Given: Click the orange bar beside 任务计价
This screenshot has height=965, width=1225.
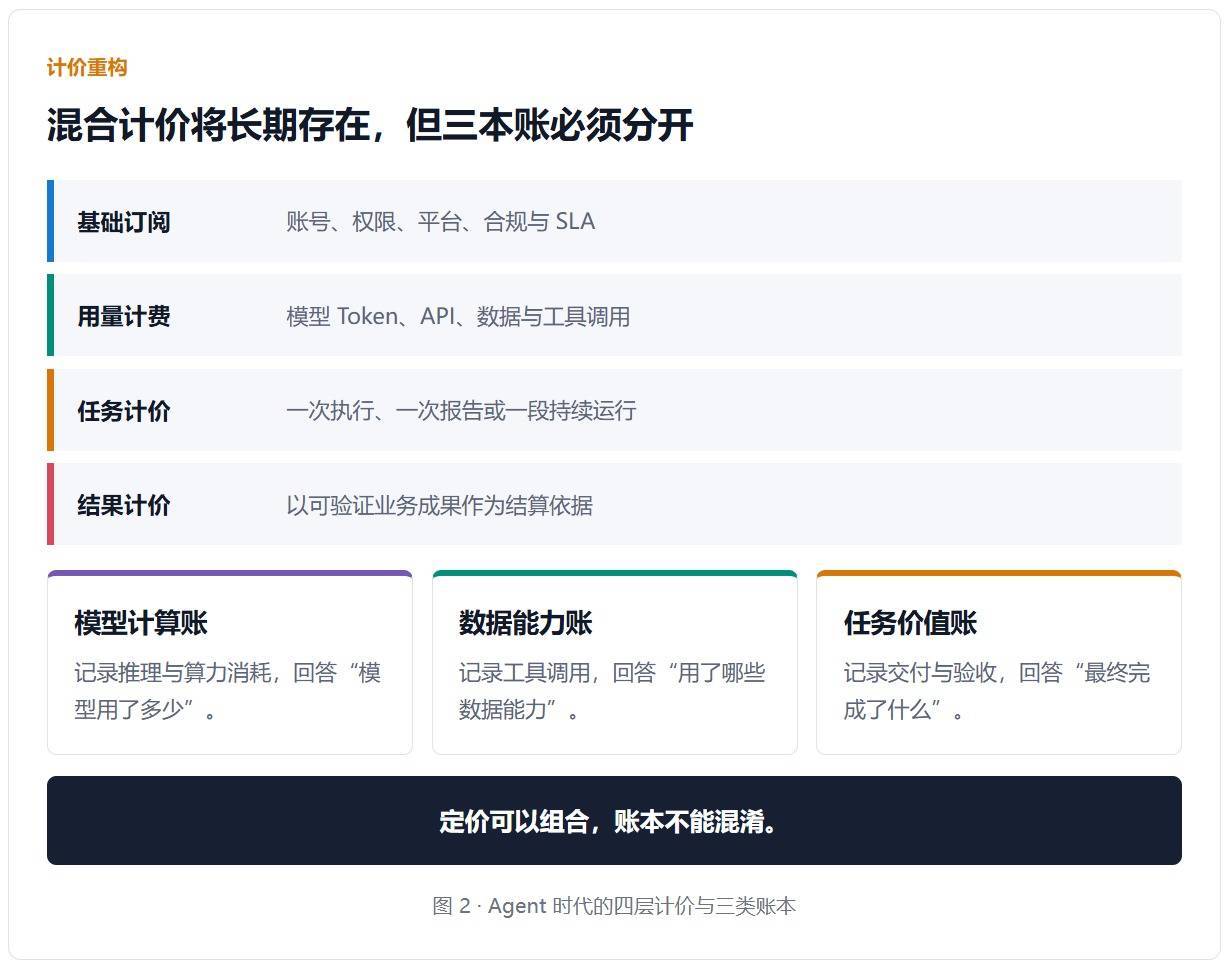Looking at the screenshot, I should pos(50,410).
